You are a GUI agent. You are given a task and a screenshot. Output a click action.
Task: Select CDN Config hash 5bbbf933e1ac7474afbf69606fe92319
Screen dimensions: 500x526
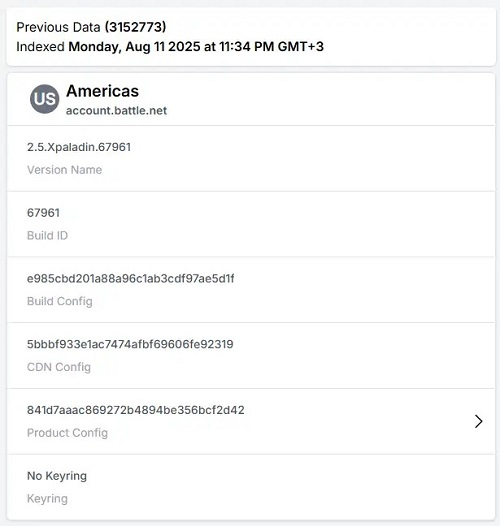130,344
